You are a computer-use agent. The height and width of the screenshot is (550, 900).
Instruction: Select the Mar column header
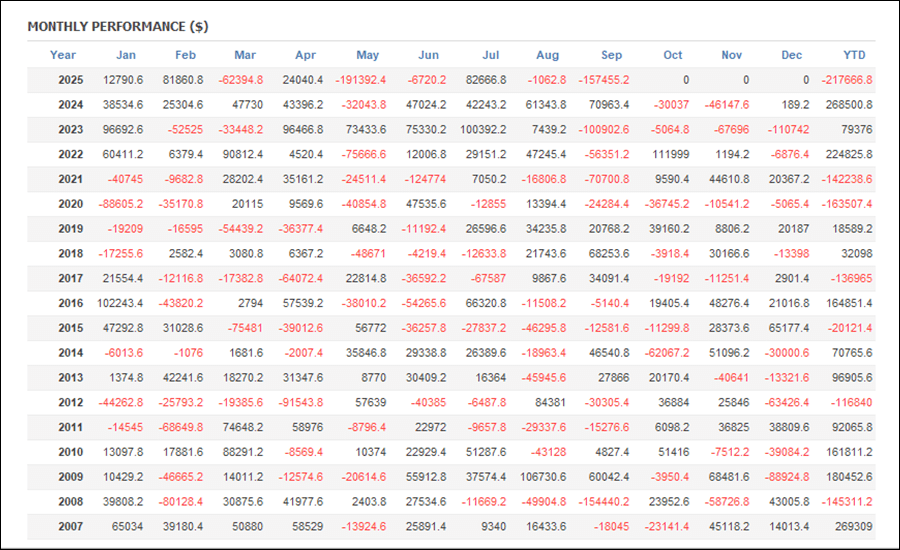click(x=245, y=55)
